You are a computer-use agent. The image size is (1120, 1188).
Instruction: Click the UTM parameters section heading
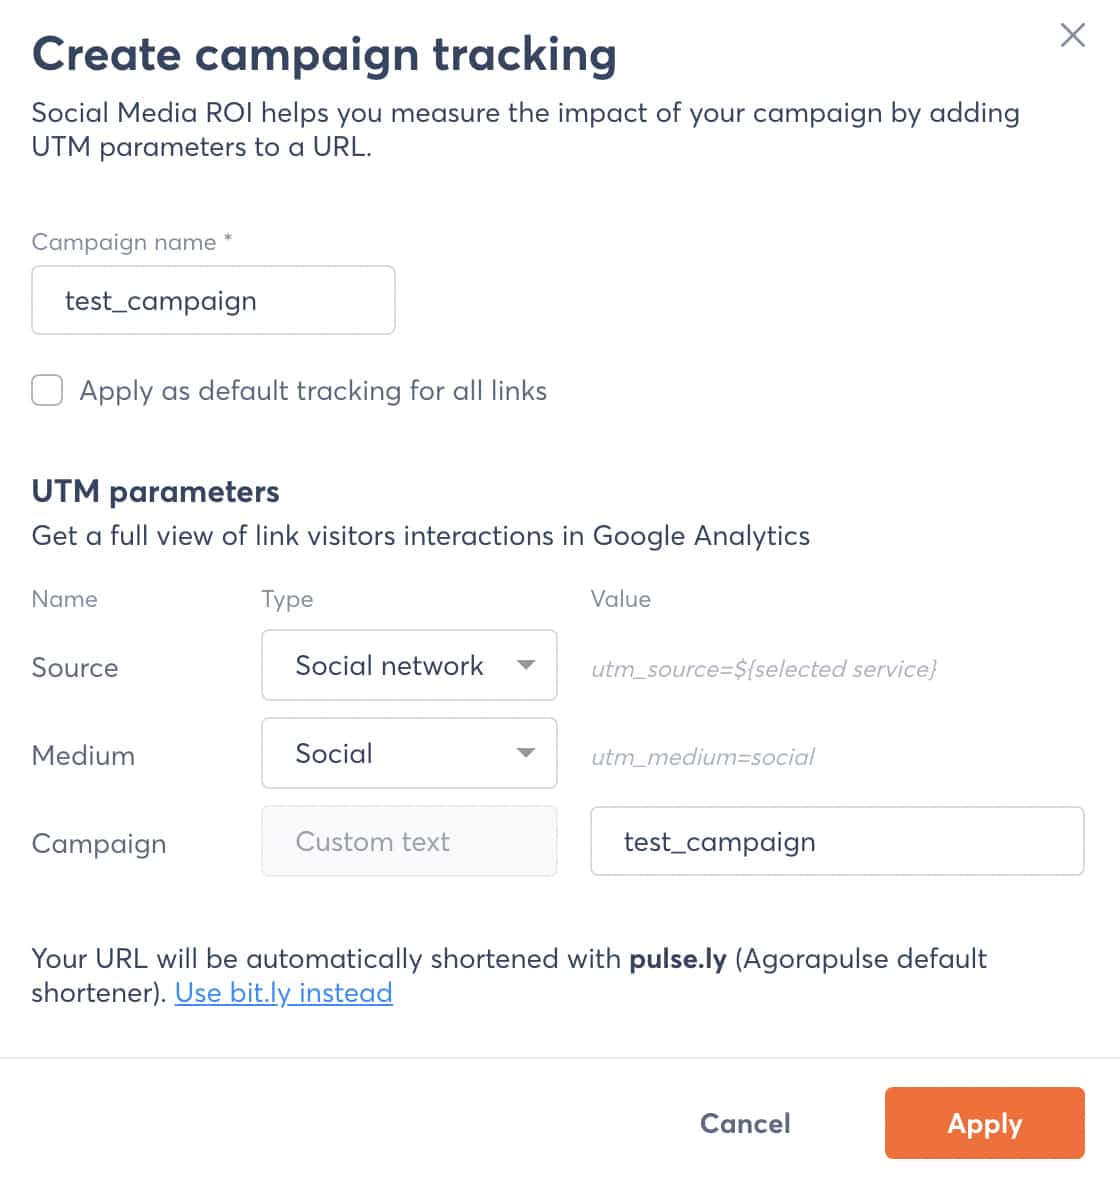155,491
